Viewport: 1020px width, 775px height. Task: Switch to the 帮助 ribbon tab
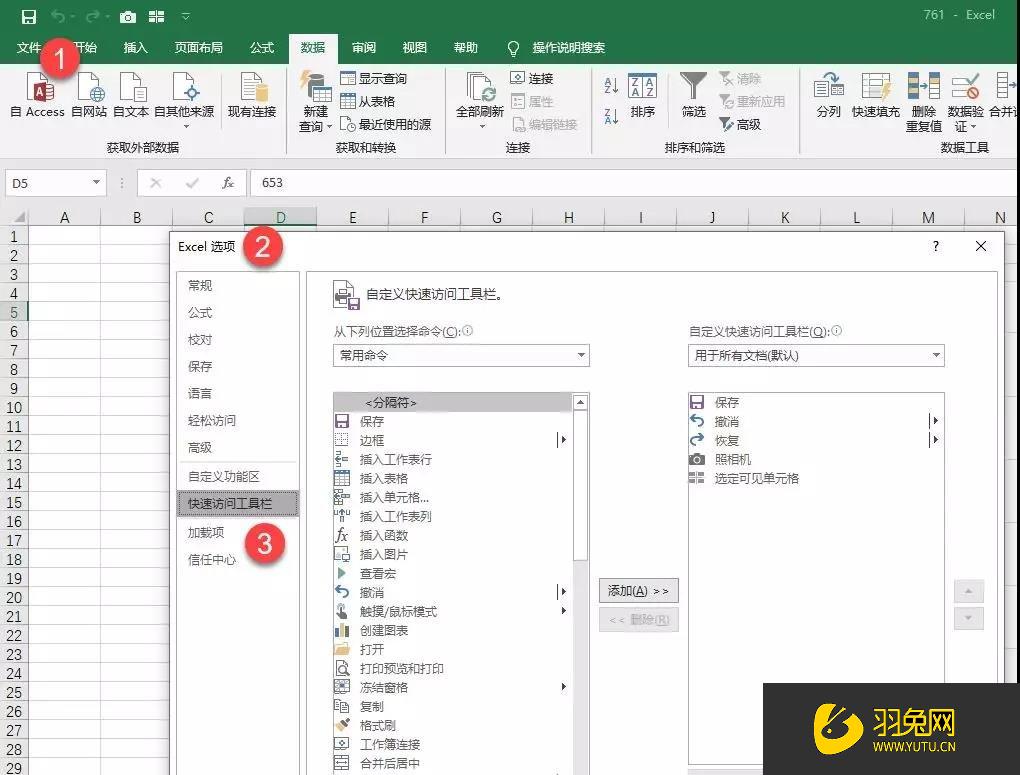click(x=465, y=48)
